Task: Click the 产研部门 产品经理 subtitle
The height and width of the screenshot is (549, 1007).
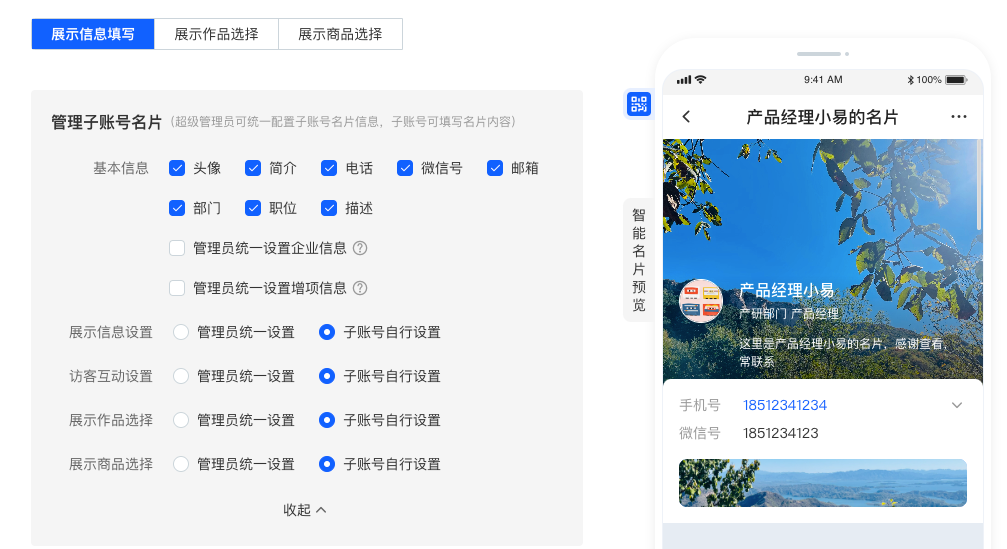Action: click(789, 314)
